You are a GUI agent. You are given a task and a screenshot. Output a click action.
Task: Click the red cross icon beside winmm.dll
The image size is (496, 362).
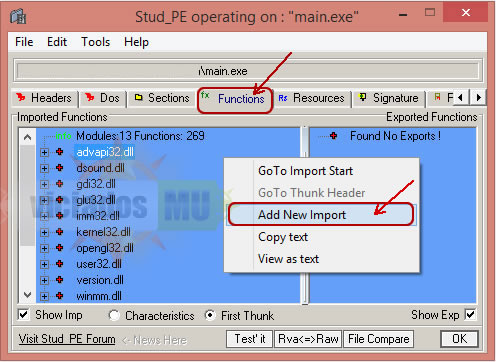[60, 295]
